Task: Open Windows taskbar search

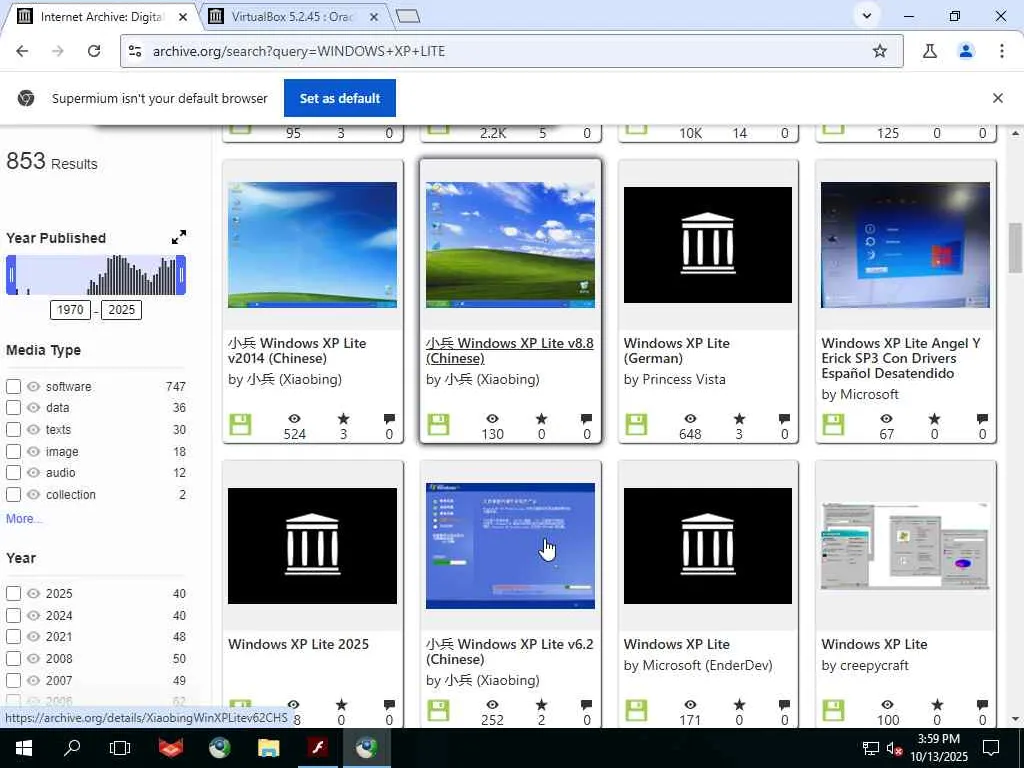Action: tap(72, 748)
